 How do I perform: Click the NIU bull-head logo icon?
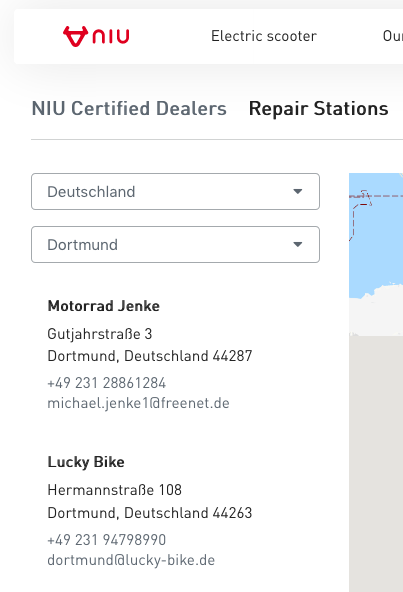76,36
